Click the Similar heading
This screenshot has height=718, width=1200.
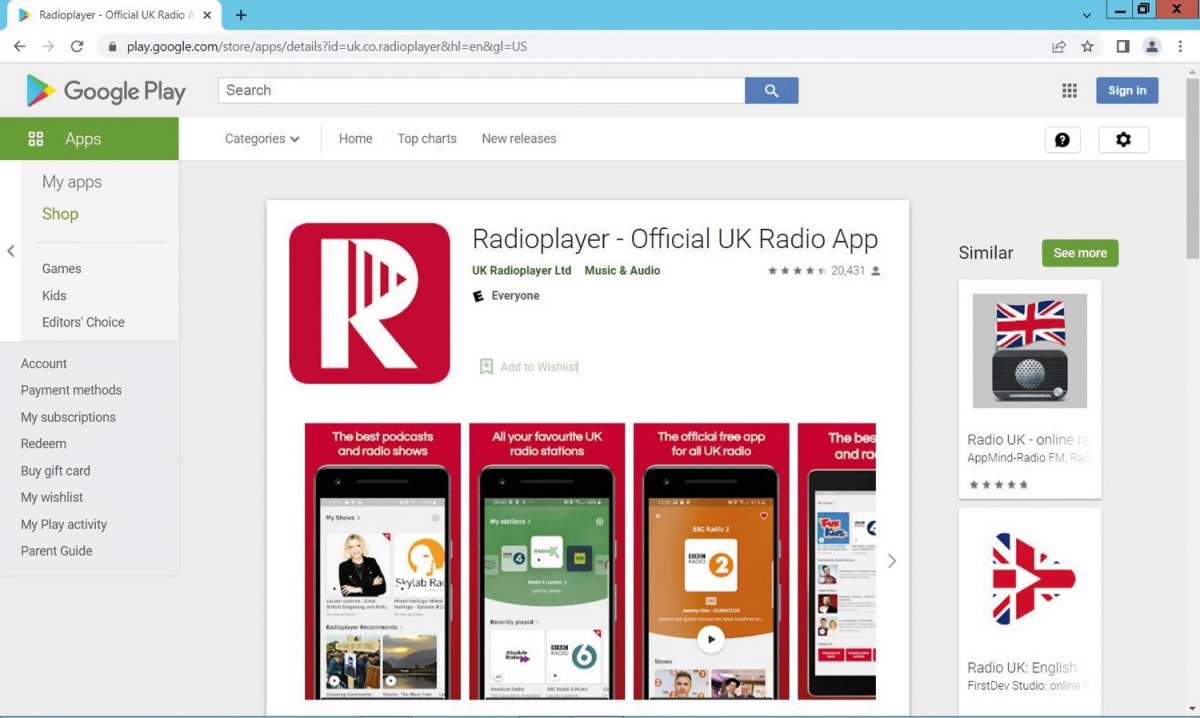tap(986, 253)
